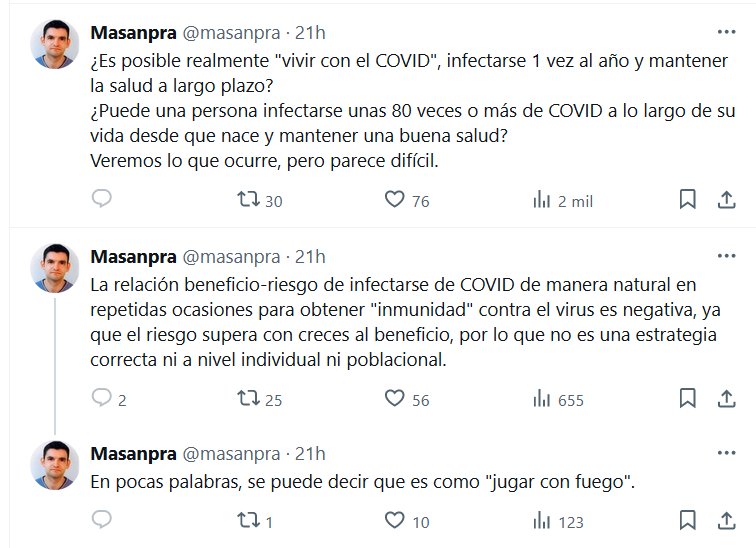Share the first tweet about COVID
Image resolution: width=756 pixels, height=548 pixels.
coord(726,200)
